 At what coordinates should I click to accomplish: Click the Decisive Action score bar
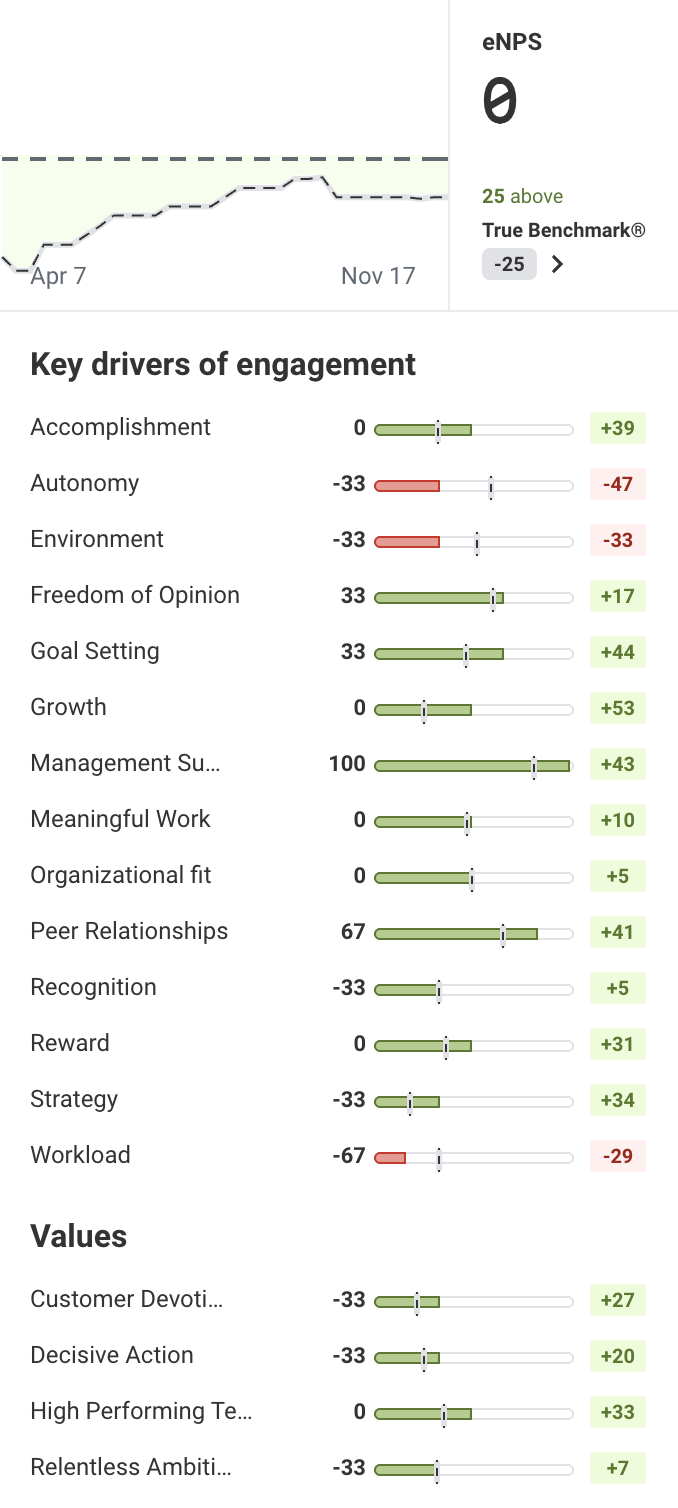pos(473,1358)
